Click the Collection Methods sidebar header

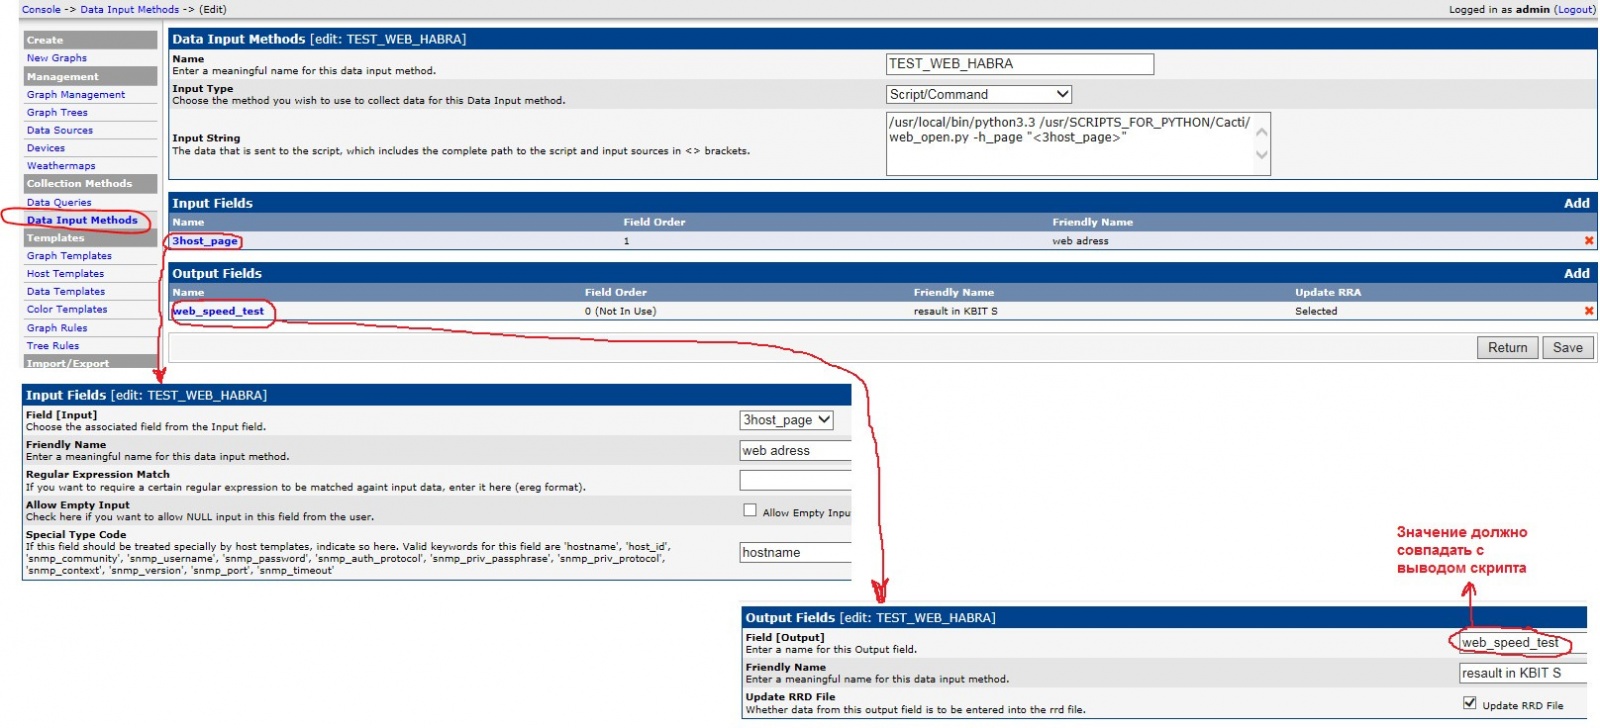pyautogui.click(x=90, y=184)
